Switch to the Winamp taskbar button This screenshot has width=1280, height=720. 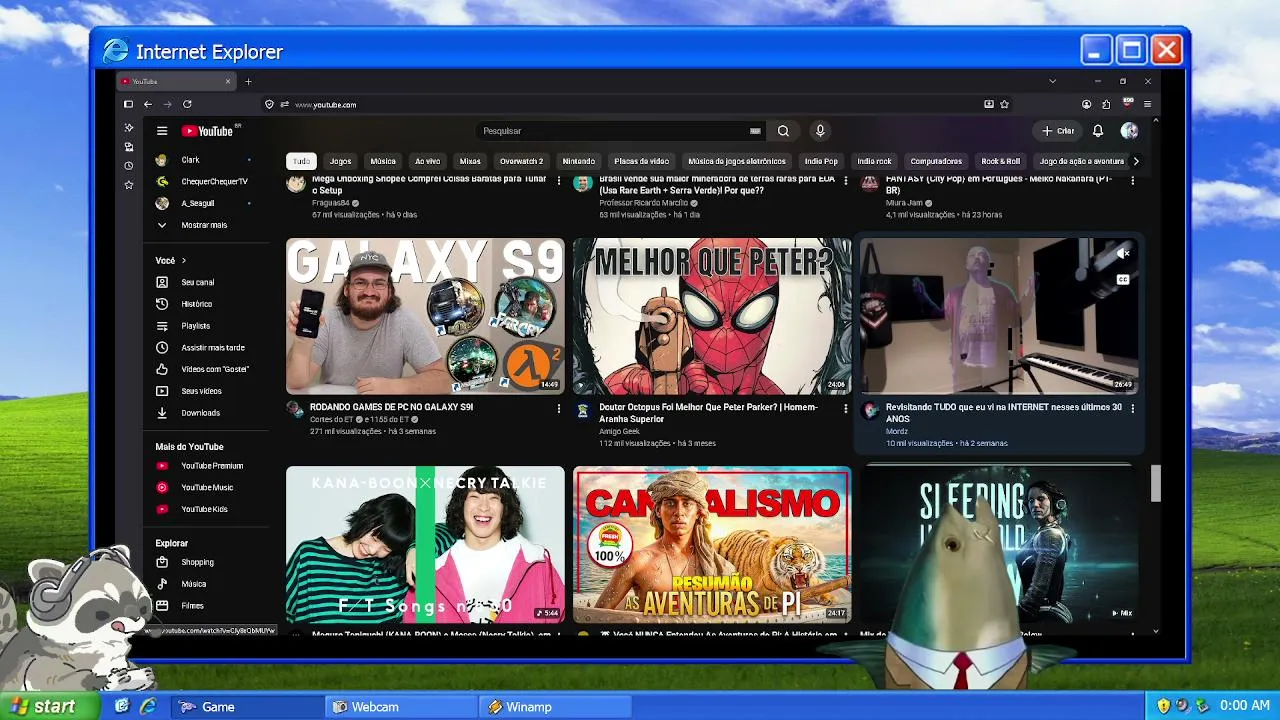(554, 707)
